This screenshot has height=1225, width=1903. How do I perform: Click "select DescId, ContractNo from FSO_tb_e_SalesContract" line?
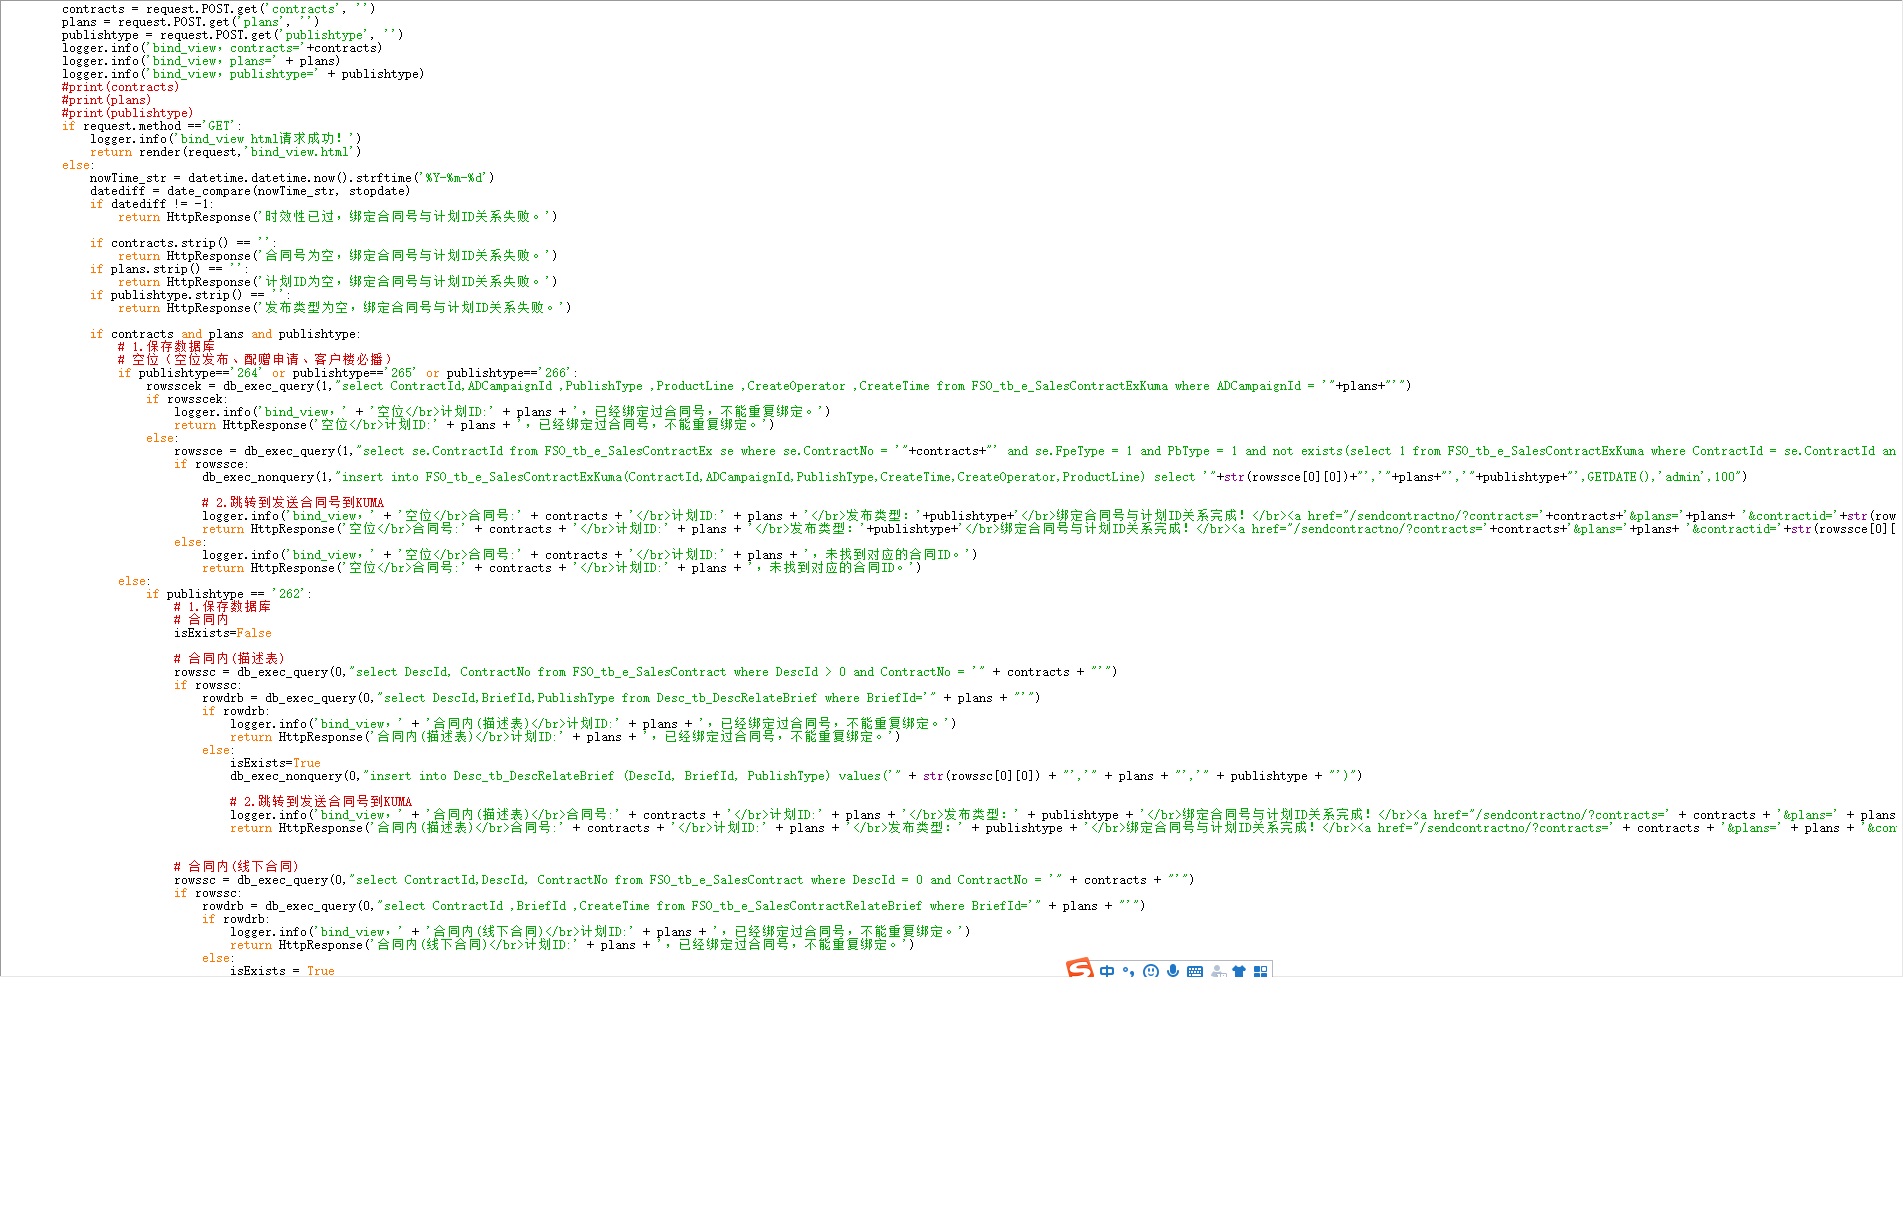click(645, 672)
